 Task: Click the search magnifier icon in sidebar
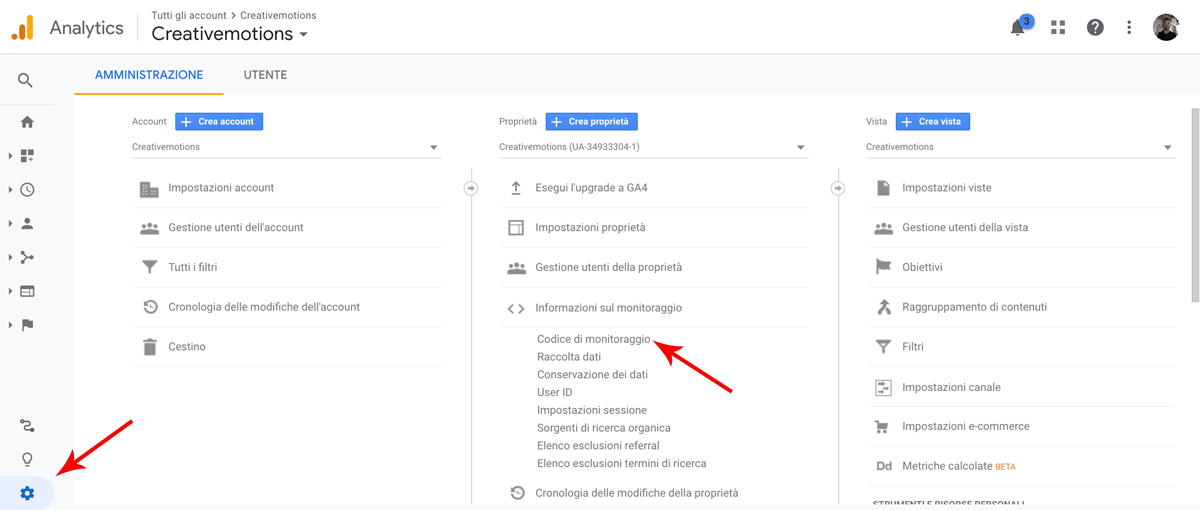26,81
